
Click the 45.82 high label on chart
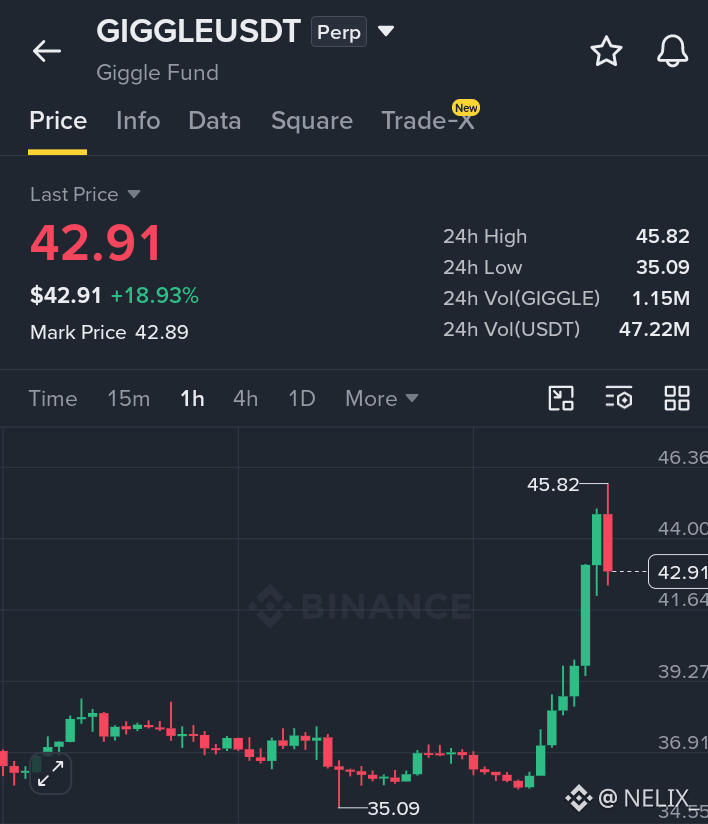tap(553, 485)
